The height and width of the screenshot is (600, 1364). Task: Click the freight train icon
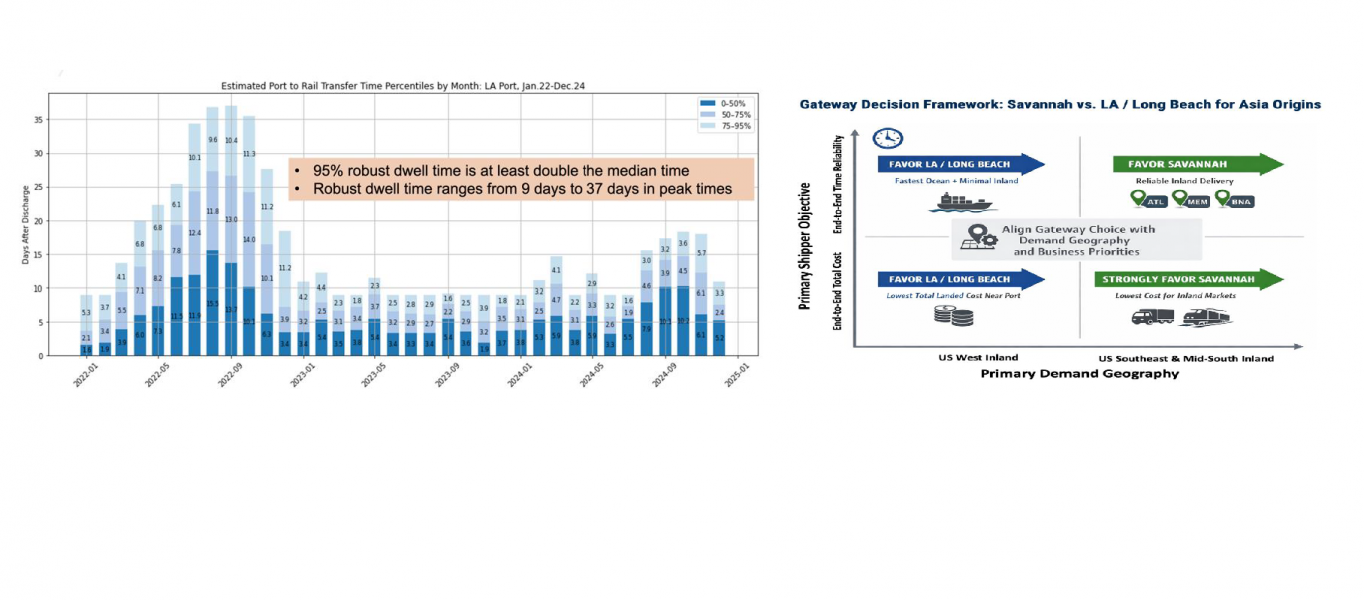[x=1204, y=316]
